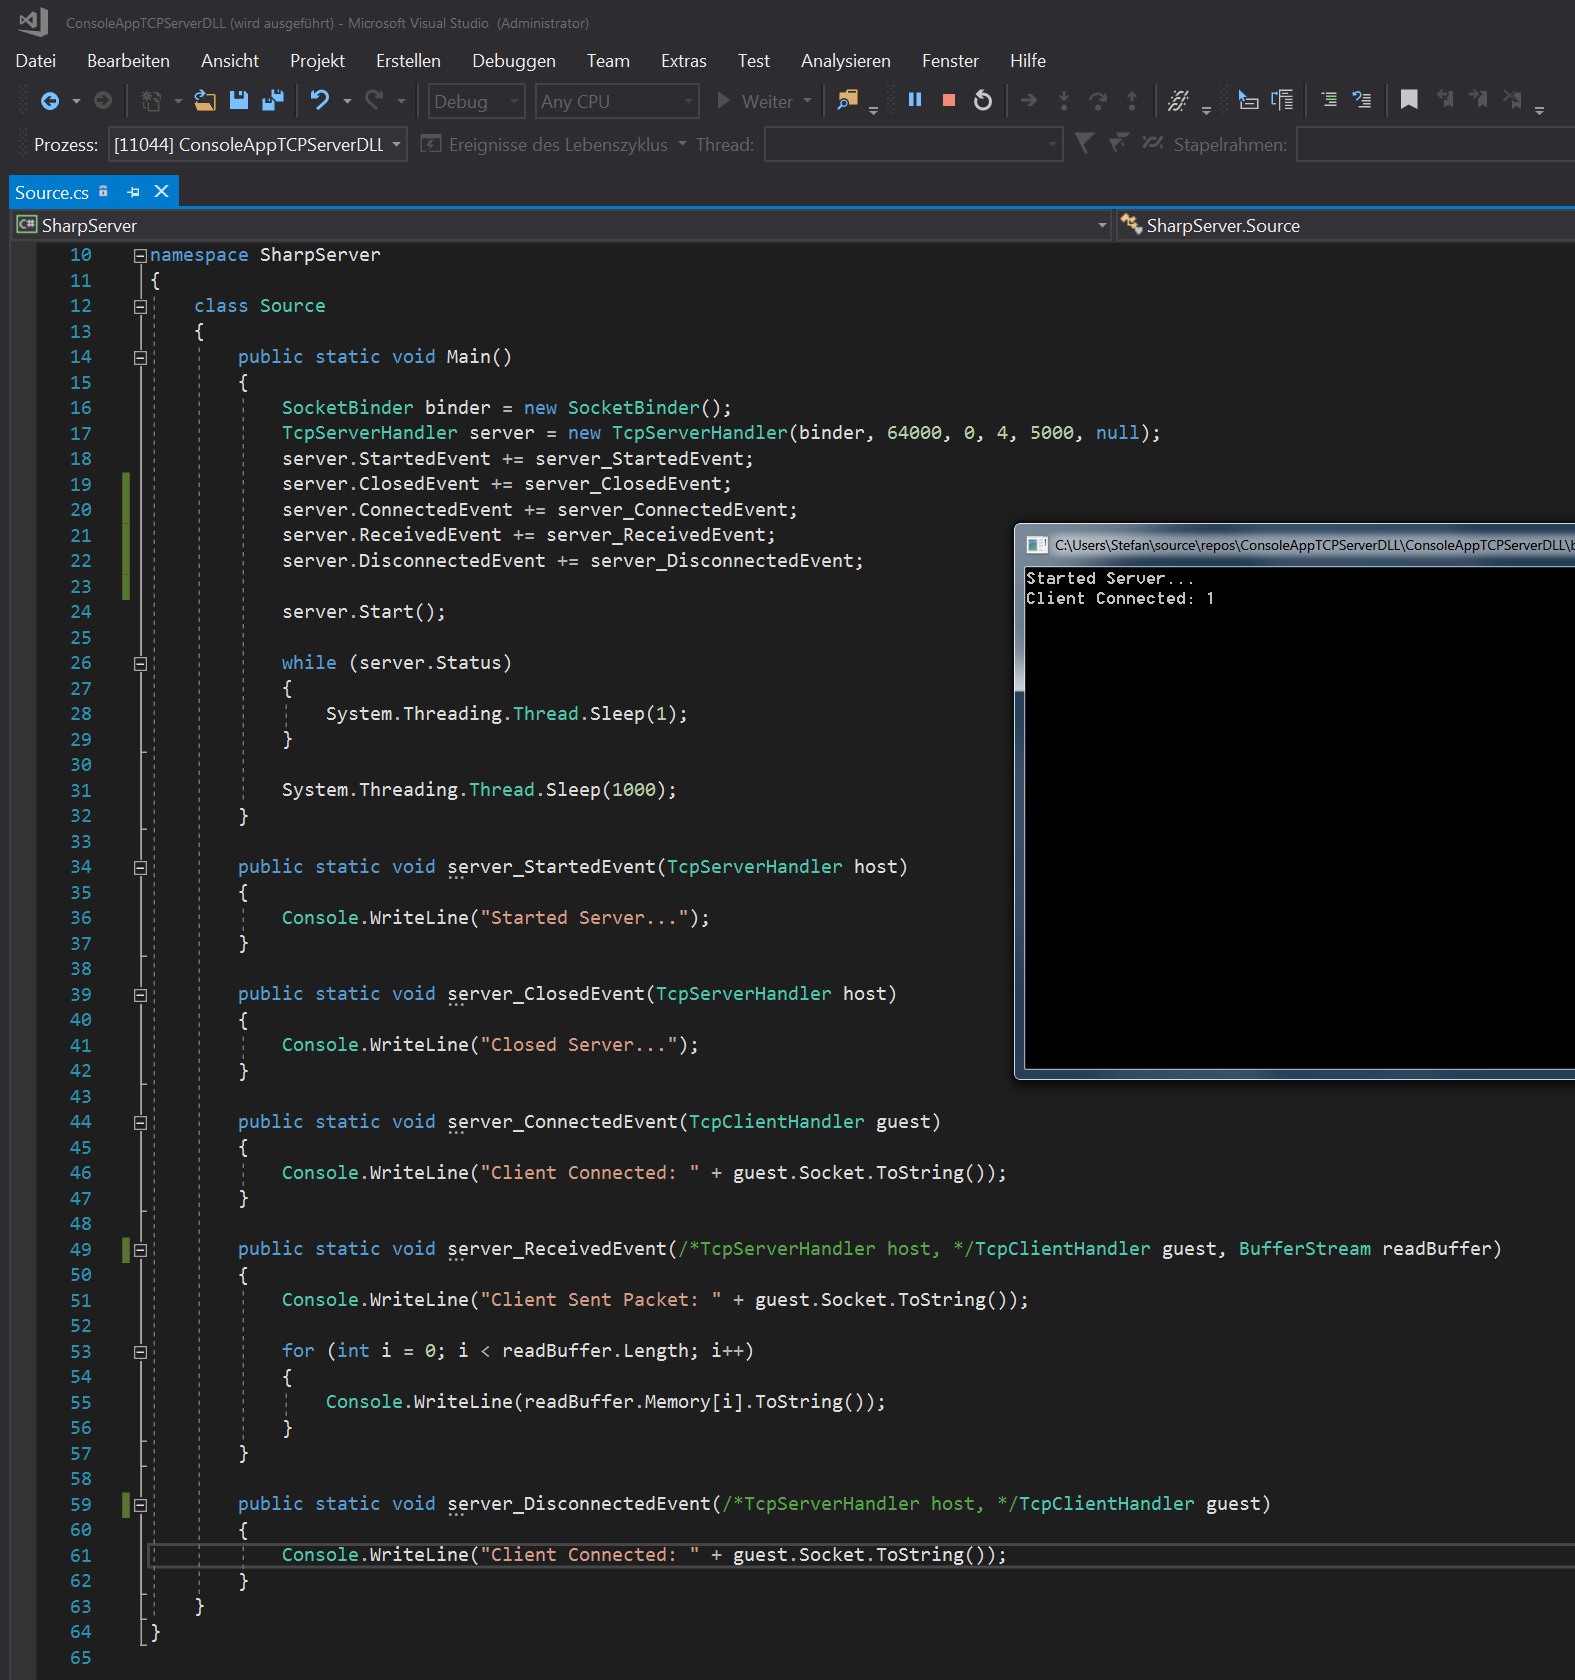Go to the previous bookmark icon
The width and height of the screenshot is (1575, 1680).
(x=1444, y=99)
